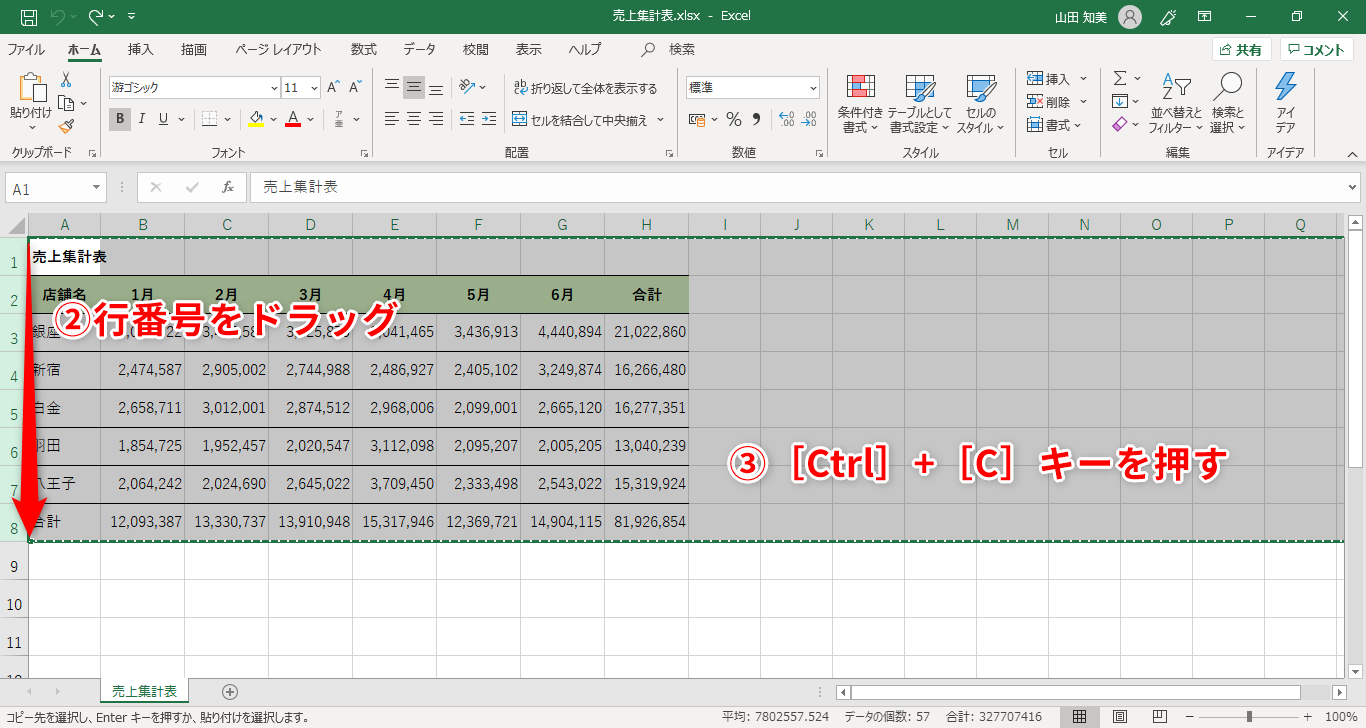1366x728 pixels.
Task: Increase font size with large A icon
Action: [x=333, y=88]
